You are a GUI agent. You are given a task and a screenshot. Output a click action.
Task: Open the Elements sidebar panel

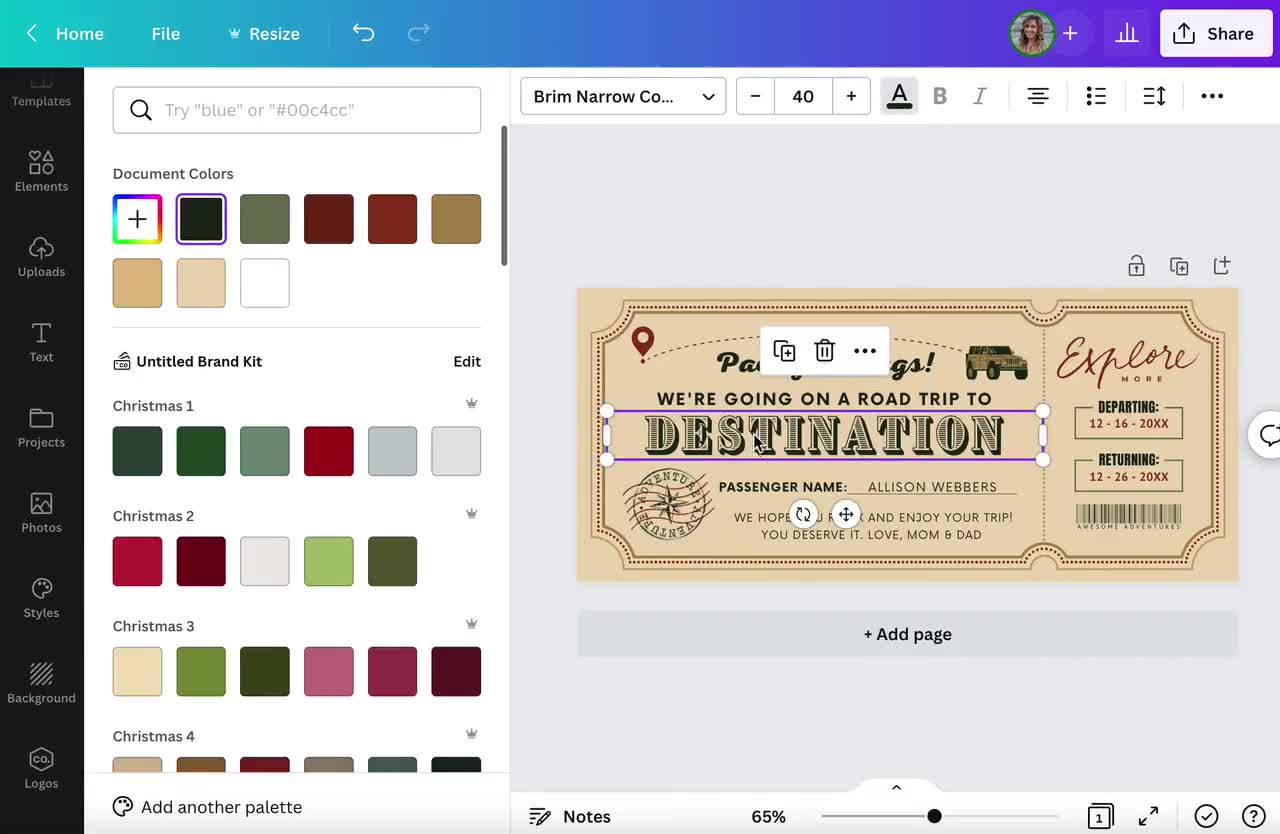(x=41, y=171)
